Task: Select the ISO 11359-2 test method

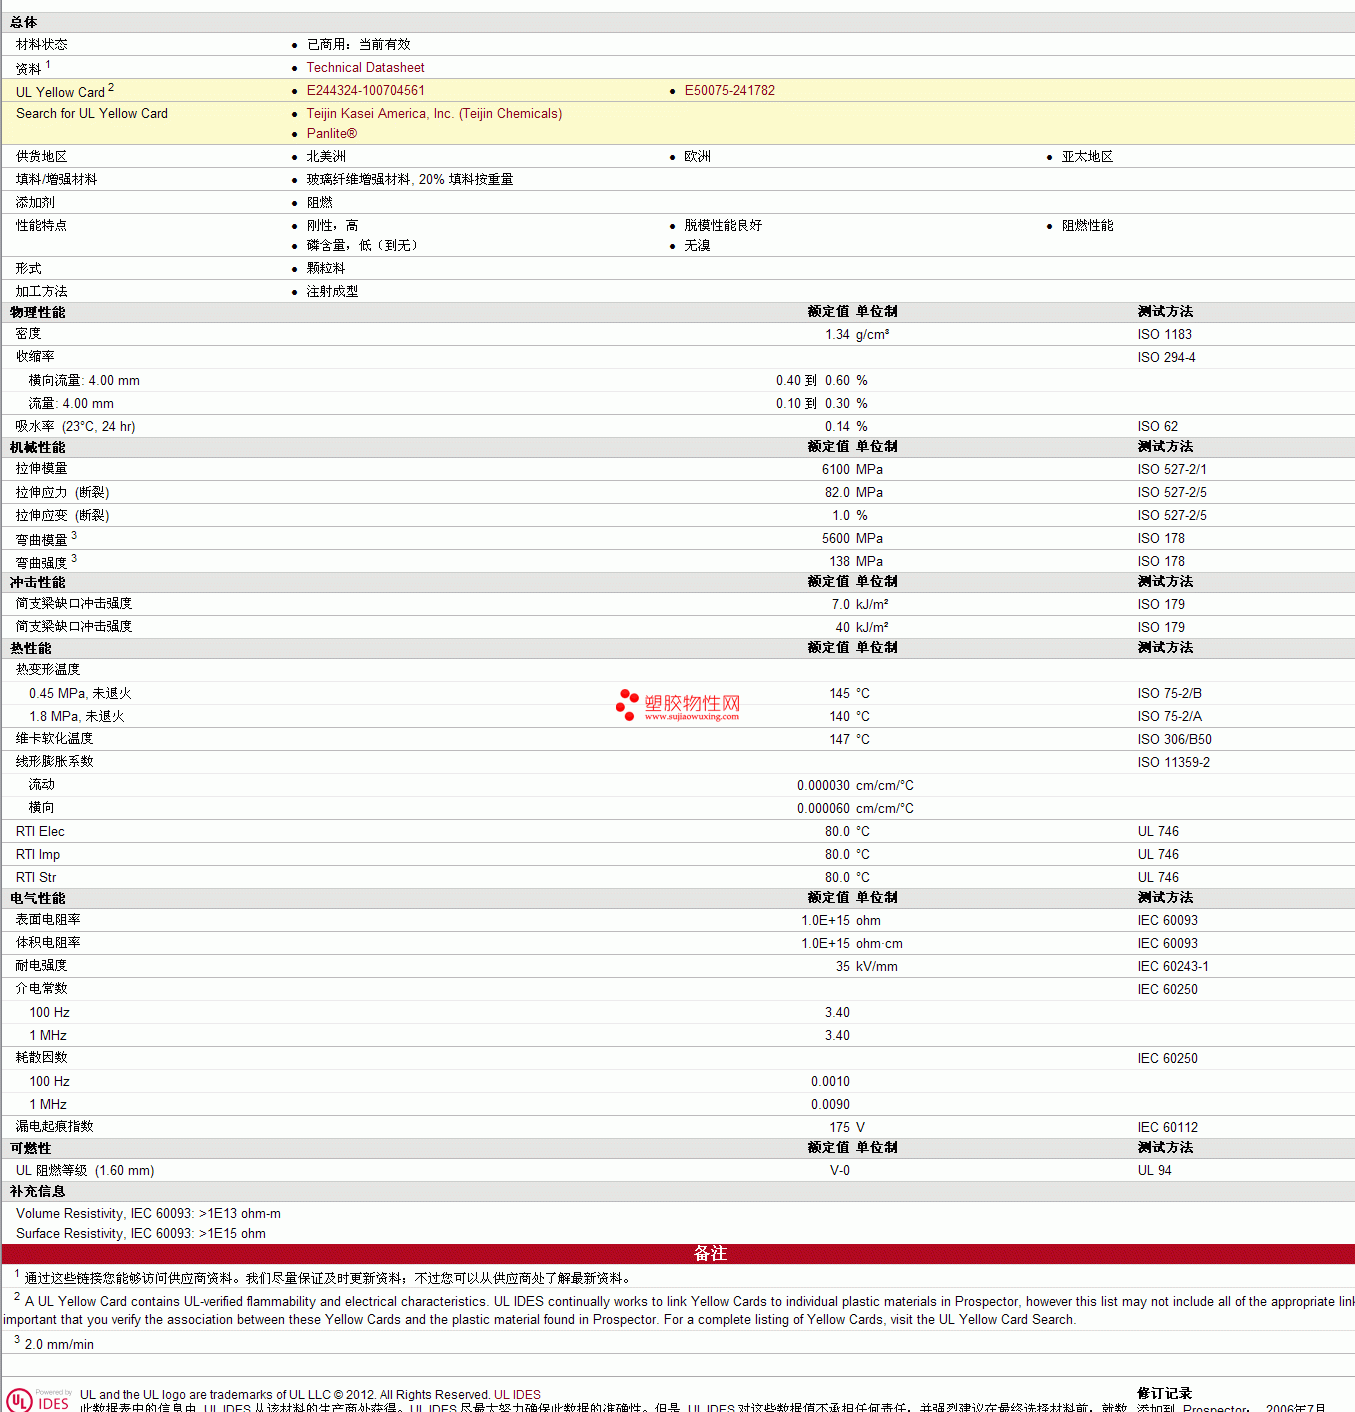Action: tap(1173, 762)
